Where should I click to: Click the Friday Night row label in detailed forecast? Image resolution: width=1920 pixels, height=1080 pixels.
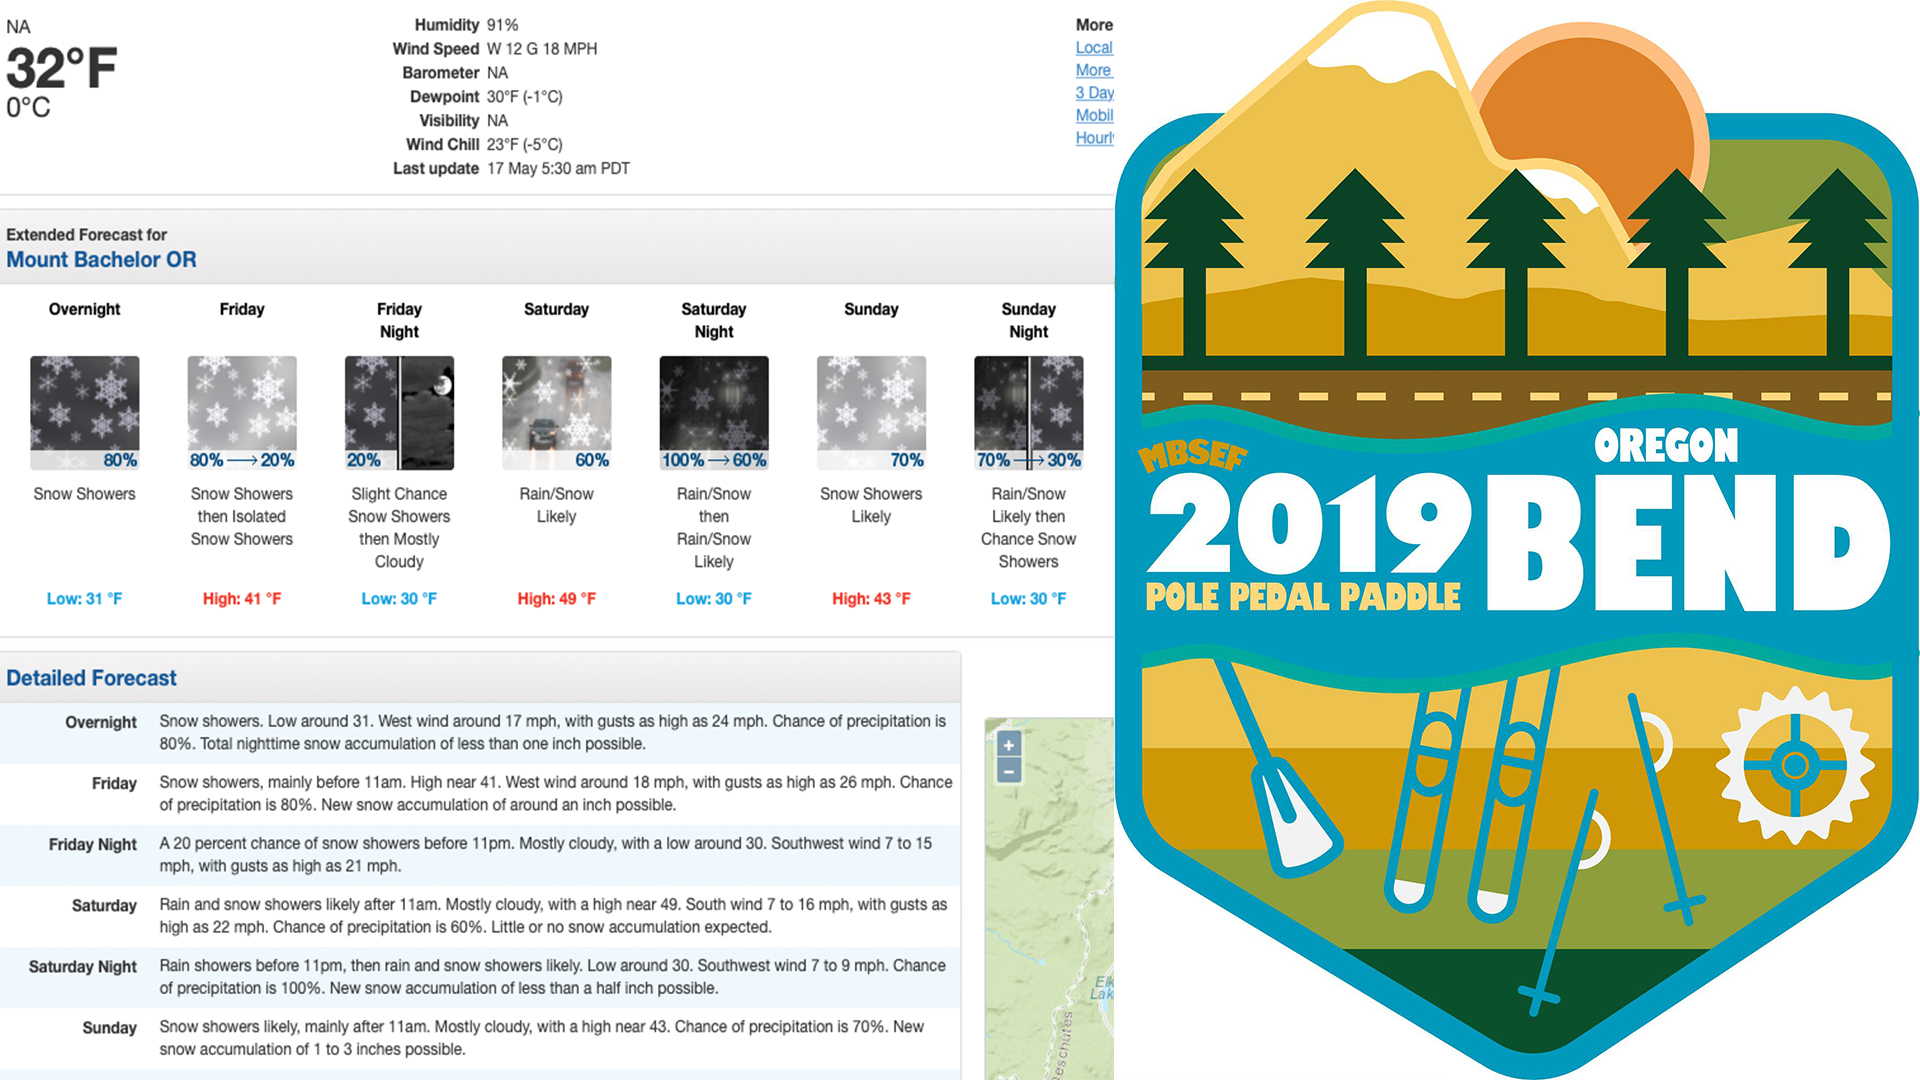pos(93,845)
